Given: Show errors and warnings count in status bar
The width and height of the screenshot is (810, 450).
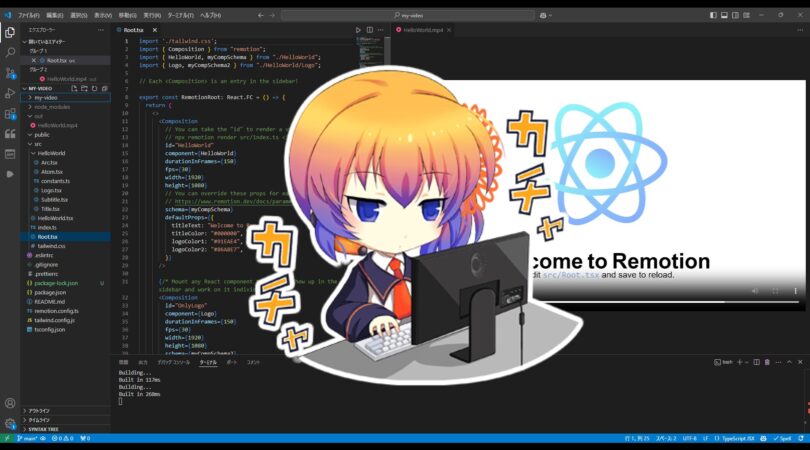Looking at the screenshot, I should [63, 439].
